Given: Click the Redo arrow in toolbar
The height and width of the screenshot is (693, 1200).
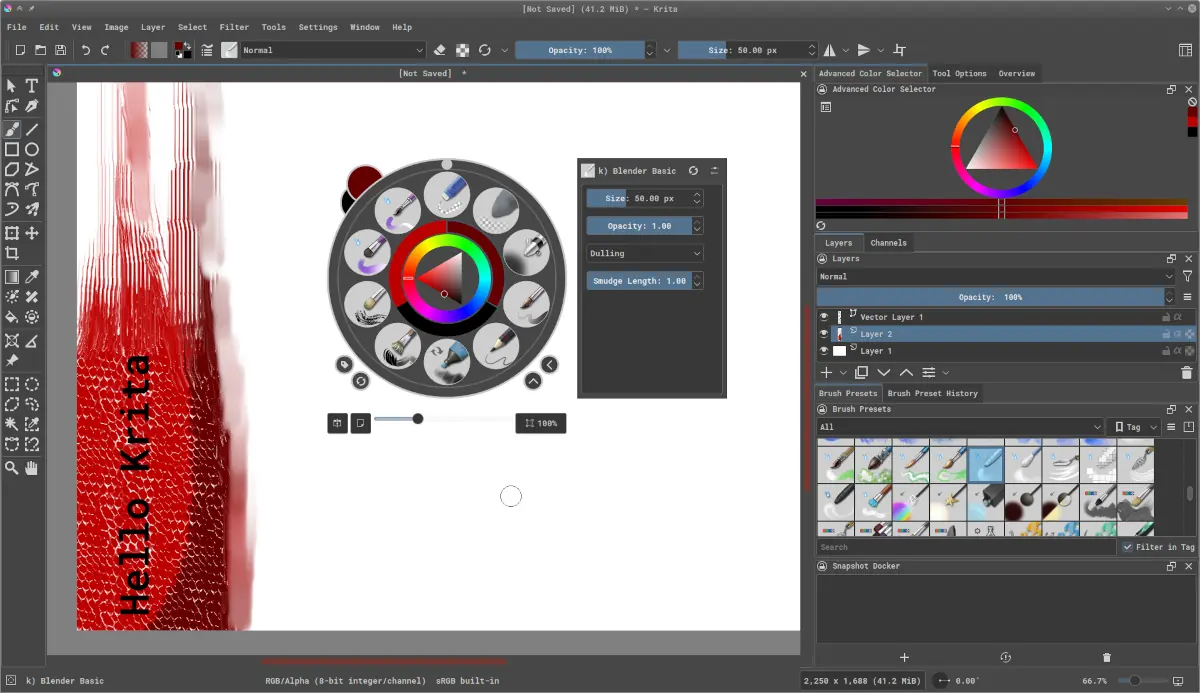Looking at the screenshot, I should point(105,50).
